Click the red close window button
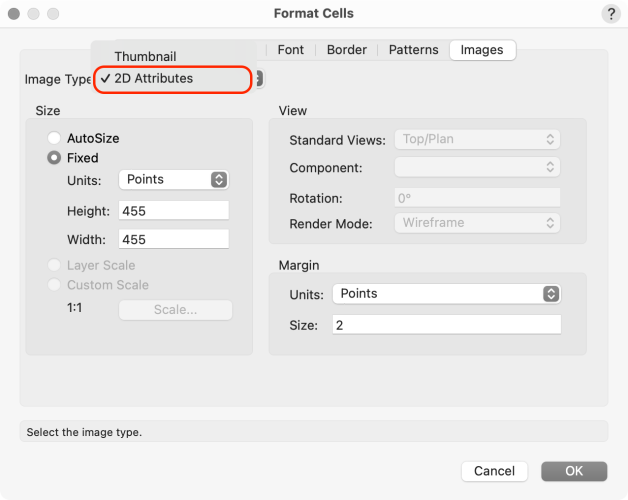Screen dimensions: 628x500 coord(14,14)
